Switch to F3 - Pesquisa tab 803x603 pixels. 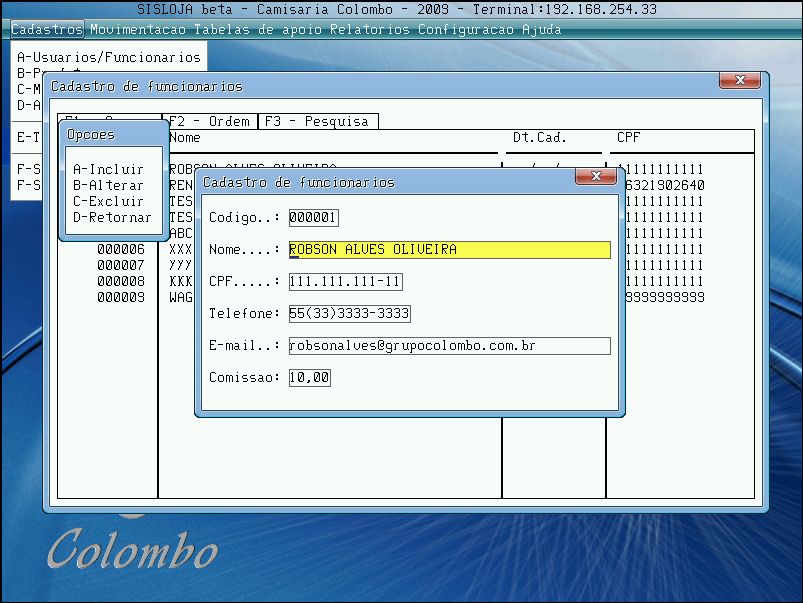pos(317,121)
